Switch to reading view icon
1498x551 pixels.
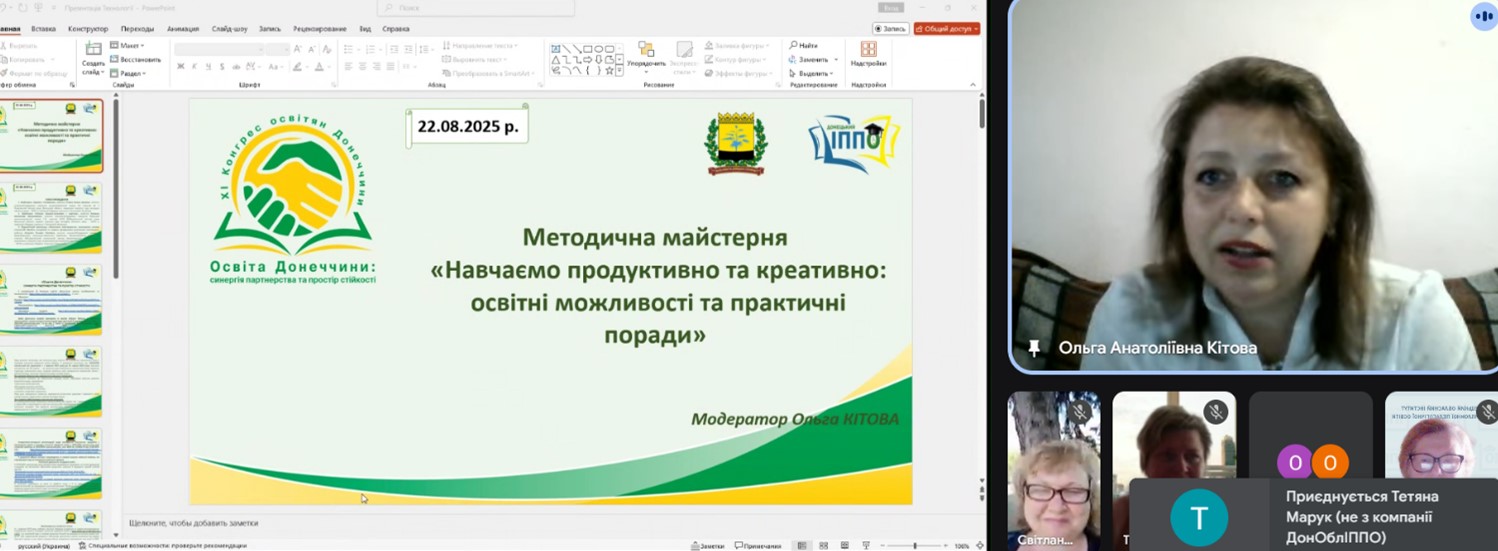pyautogui.click(x=843, y=546)
